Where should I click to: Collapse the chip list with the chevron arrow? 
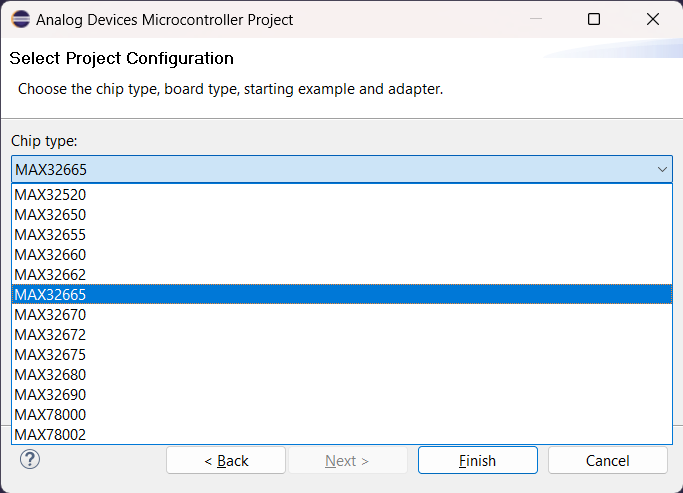pos(662,169)
